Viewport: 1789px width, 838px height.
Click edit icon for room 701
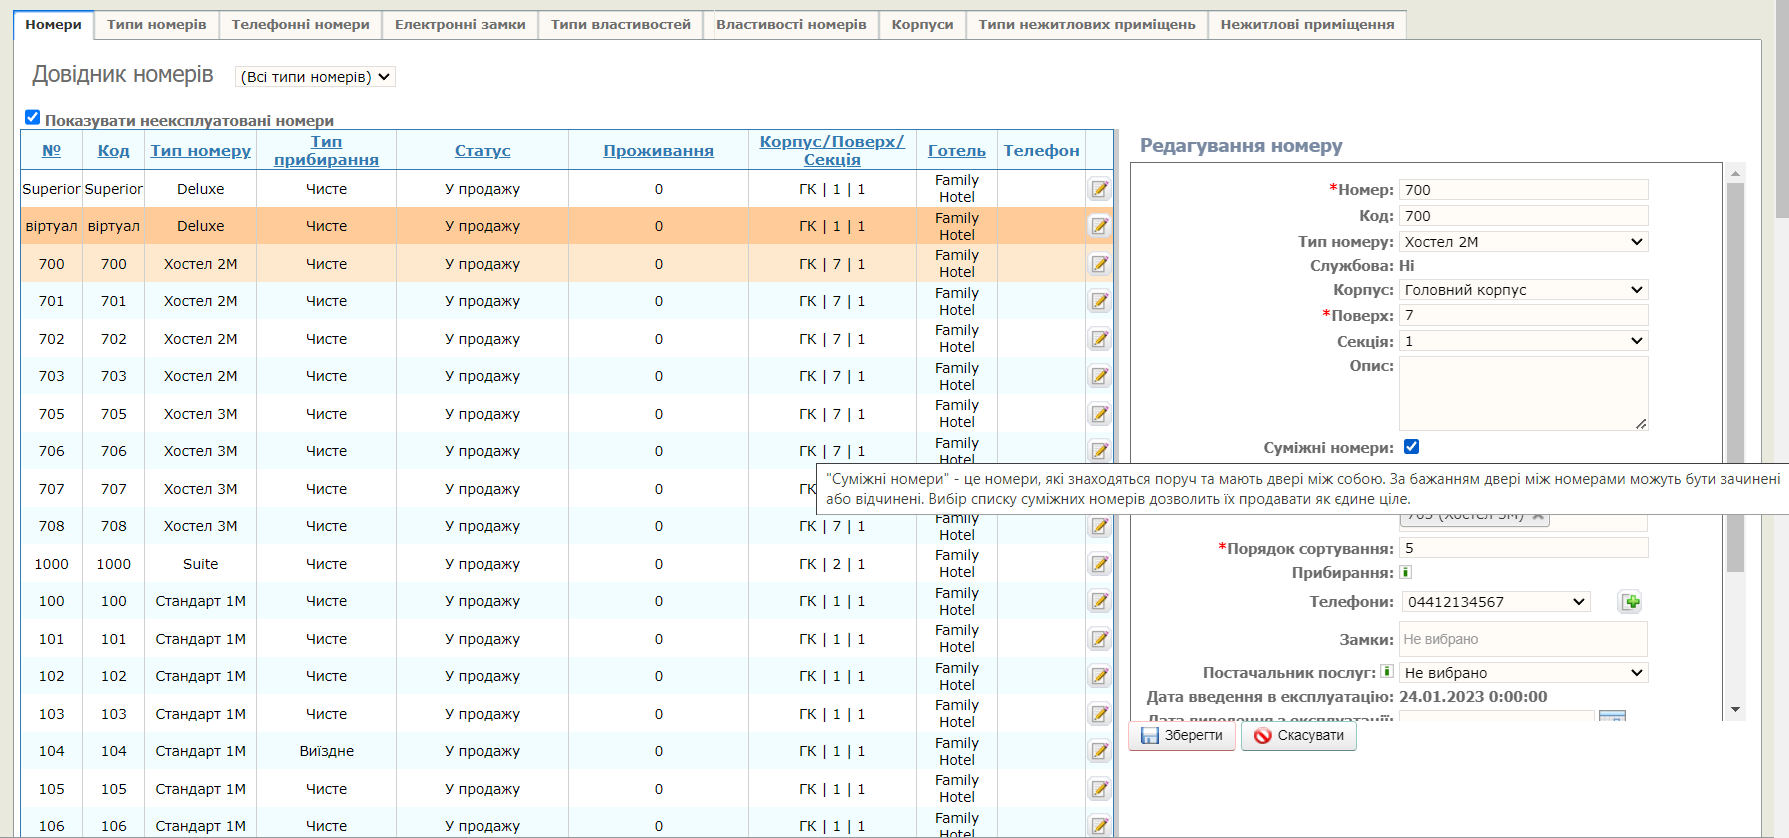[x=1099, y=301]
